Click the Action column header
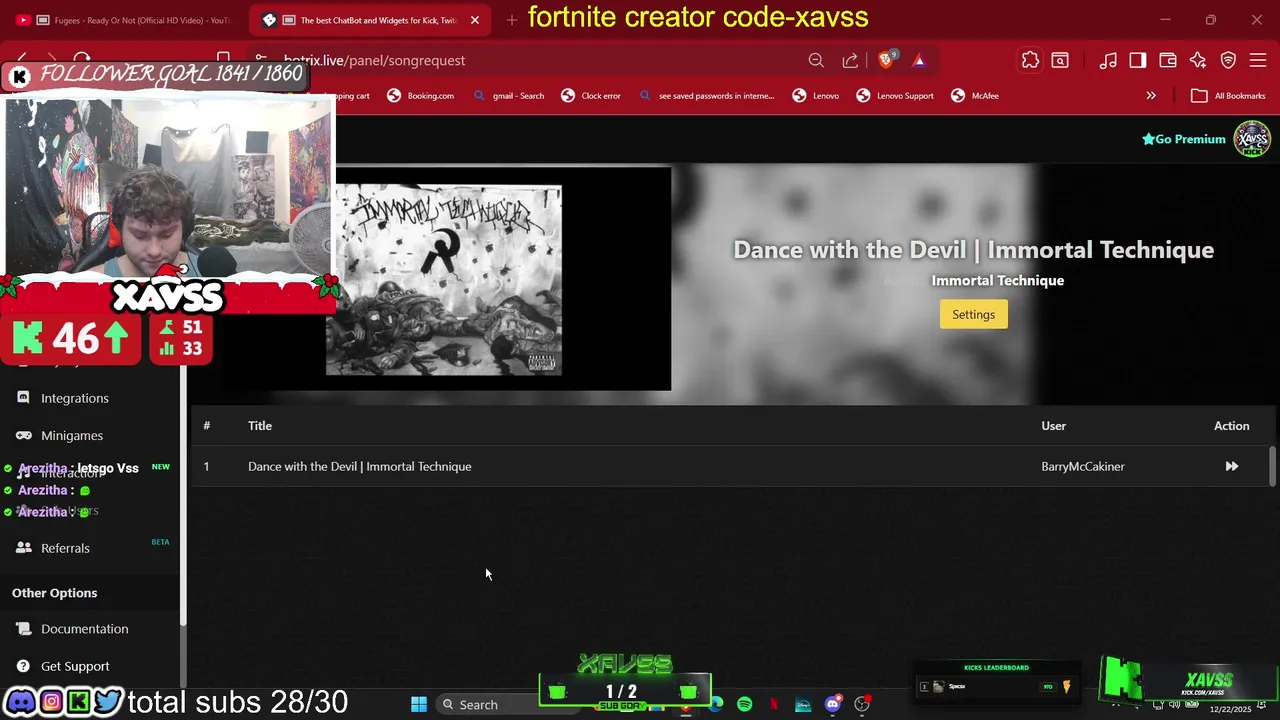 click(x=1231, y=426)
